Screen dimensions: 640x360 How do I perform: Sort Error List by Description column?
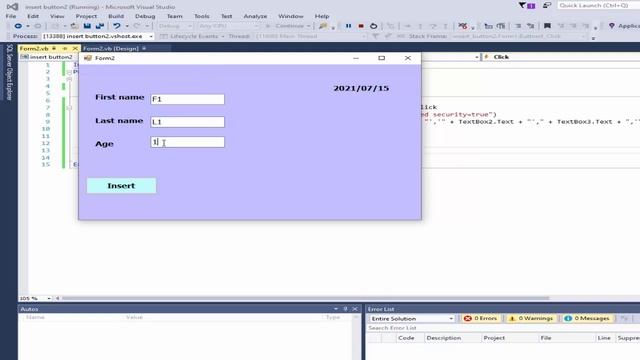pos(444,338)
